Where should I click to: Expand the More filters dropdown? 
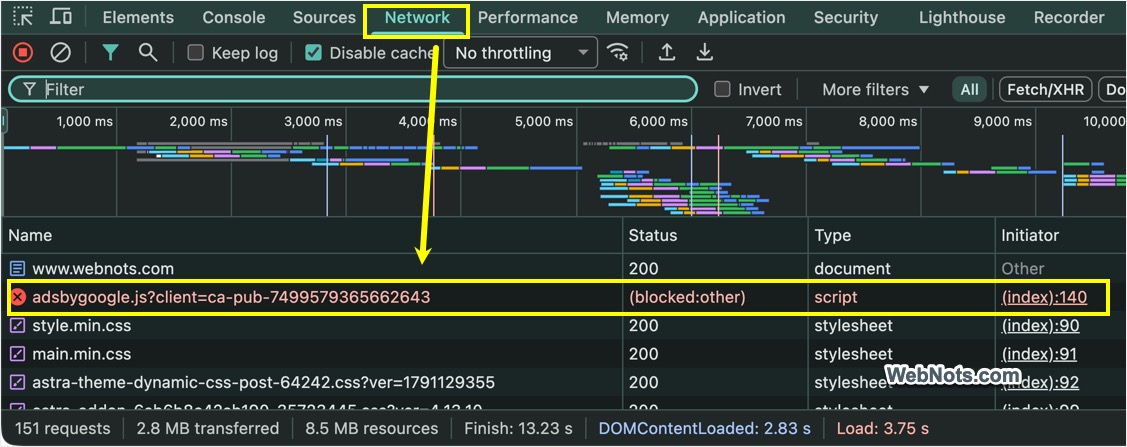coord(875,90)
